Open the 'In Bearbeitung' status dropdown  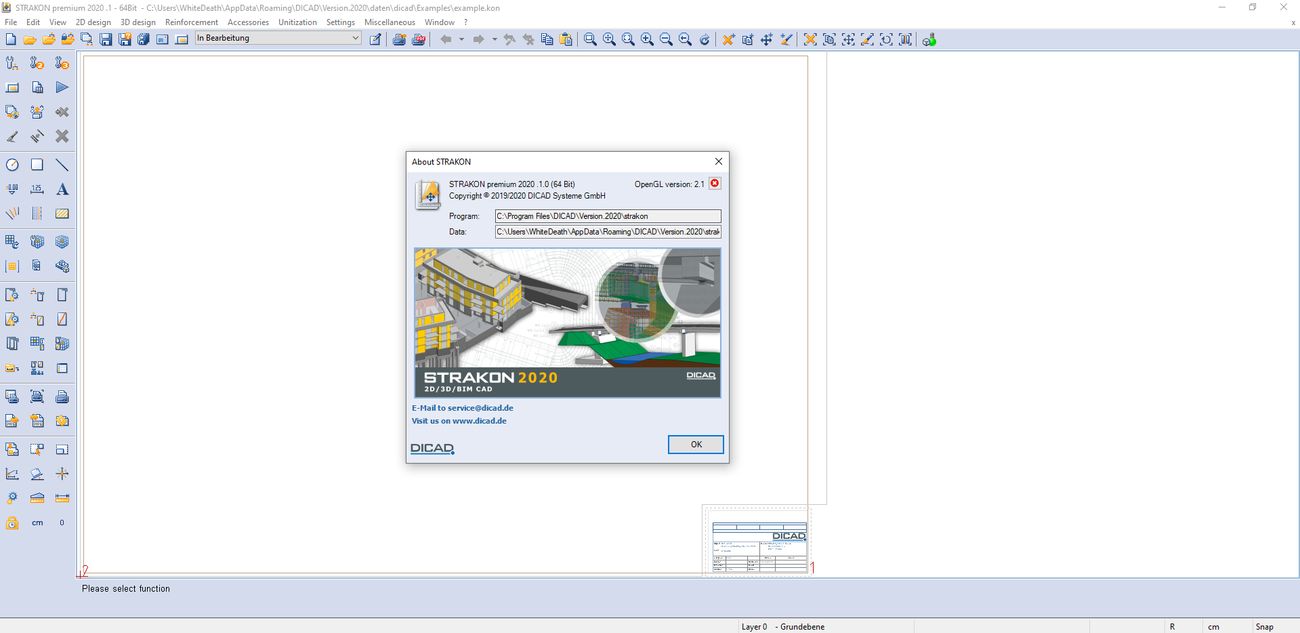coord(278,38)
